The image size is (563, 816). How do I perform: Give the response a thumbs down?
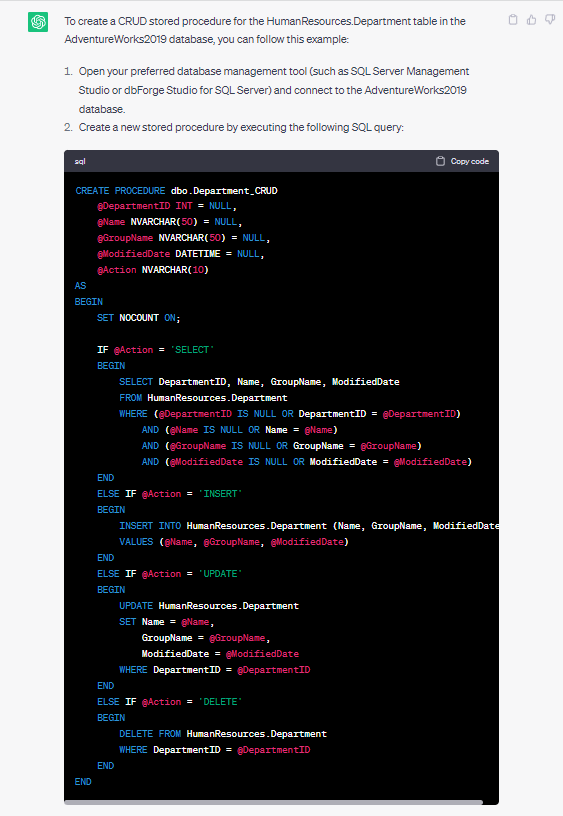(x=550, y=20)
